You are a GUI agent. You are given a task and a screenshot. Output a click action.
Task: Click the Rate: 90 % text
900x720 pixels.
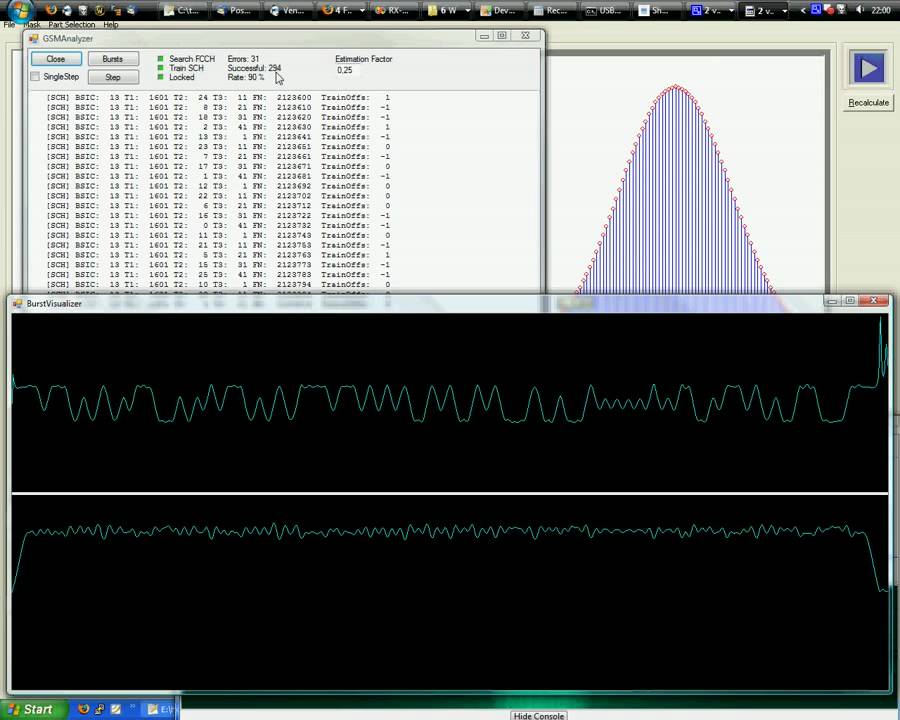coord(246,77)
